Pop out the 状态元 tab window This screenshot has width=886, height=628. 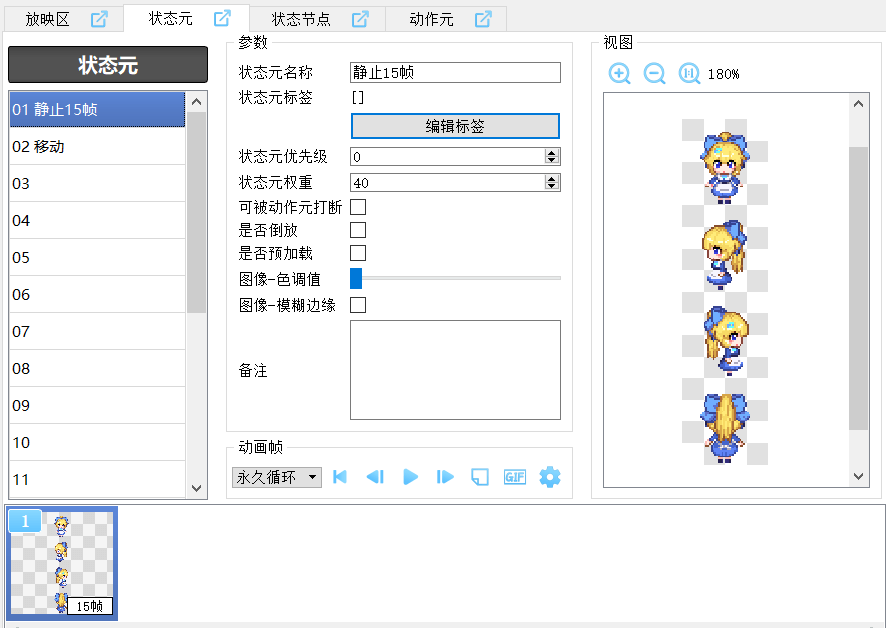point(222,19)
